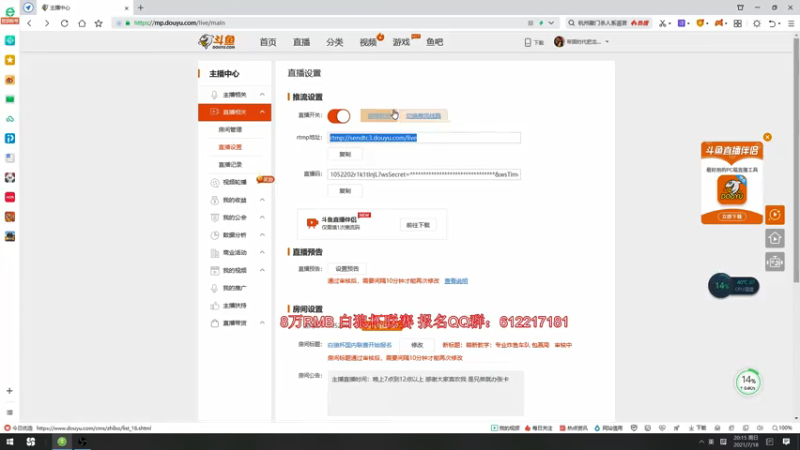
Task: Click the 主播扶持 thumbs-up sidebar icon
Action: 214,306
